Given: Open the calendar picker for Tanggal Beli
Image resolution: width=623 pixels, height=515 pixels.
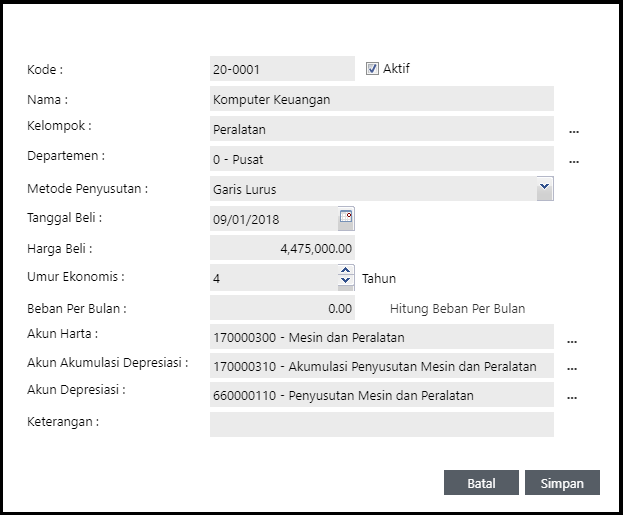Looking at the screenshot, I should point(346,217).
